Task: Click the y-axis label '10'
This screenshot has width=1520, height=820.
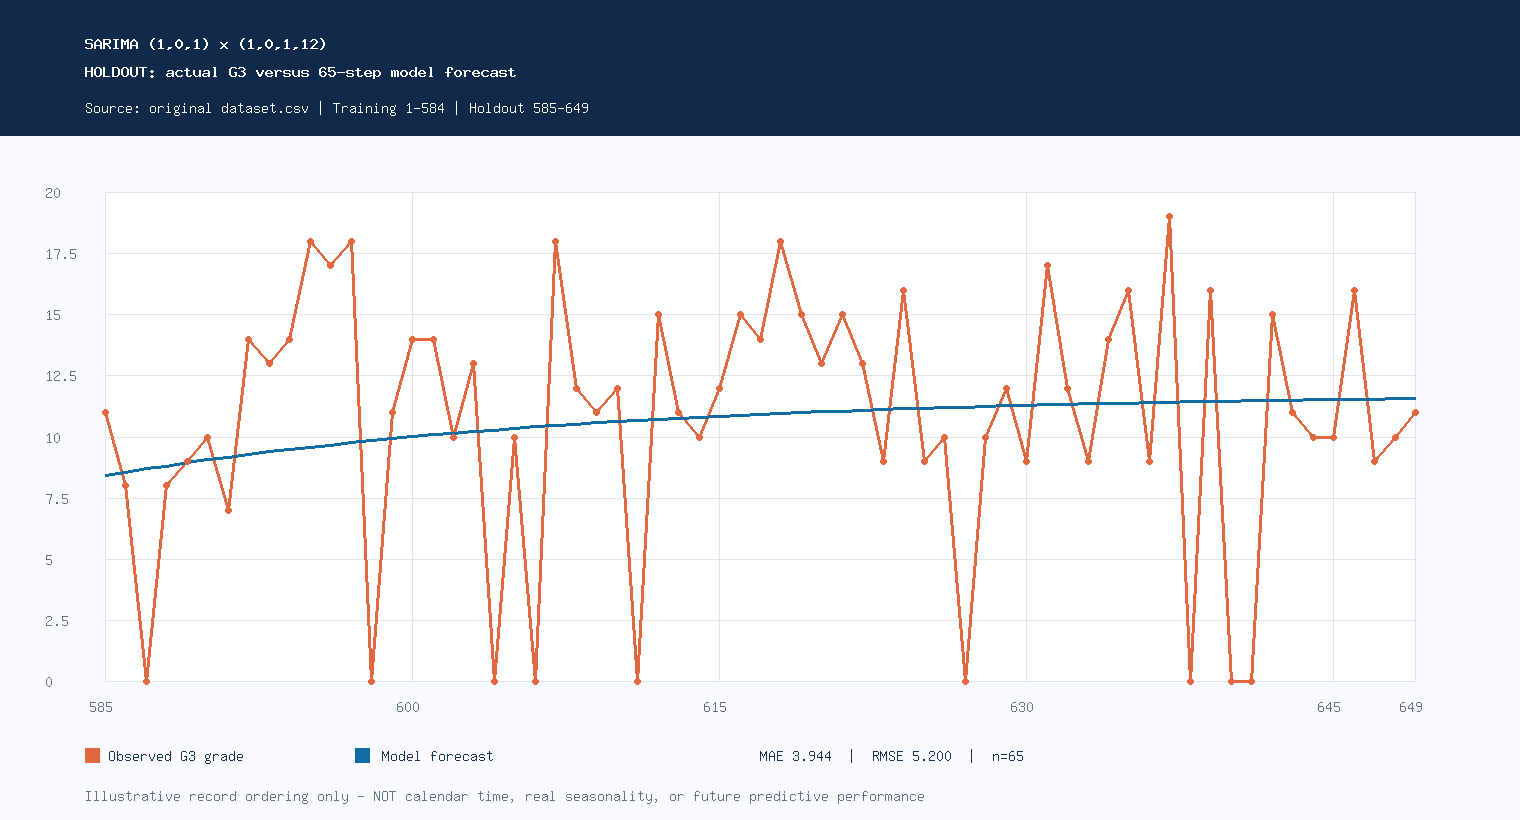Action: pyautogui.click(x=53, y=438)
